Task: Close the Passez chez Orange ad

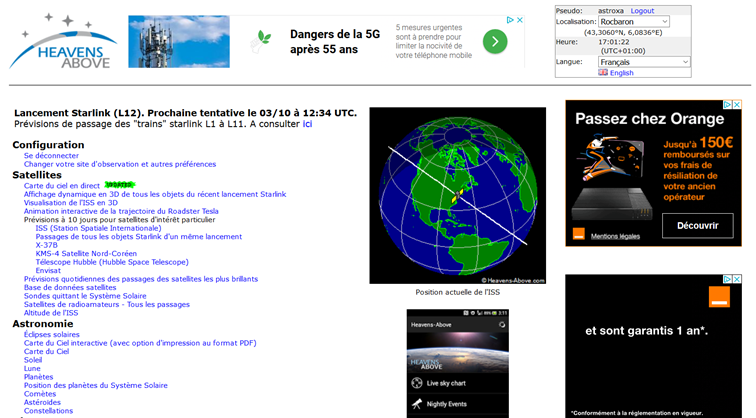Action: pos(737,104)
